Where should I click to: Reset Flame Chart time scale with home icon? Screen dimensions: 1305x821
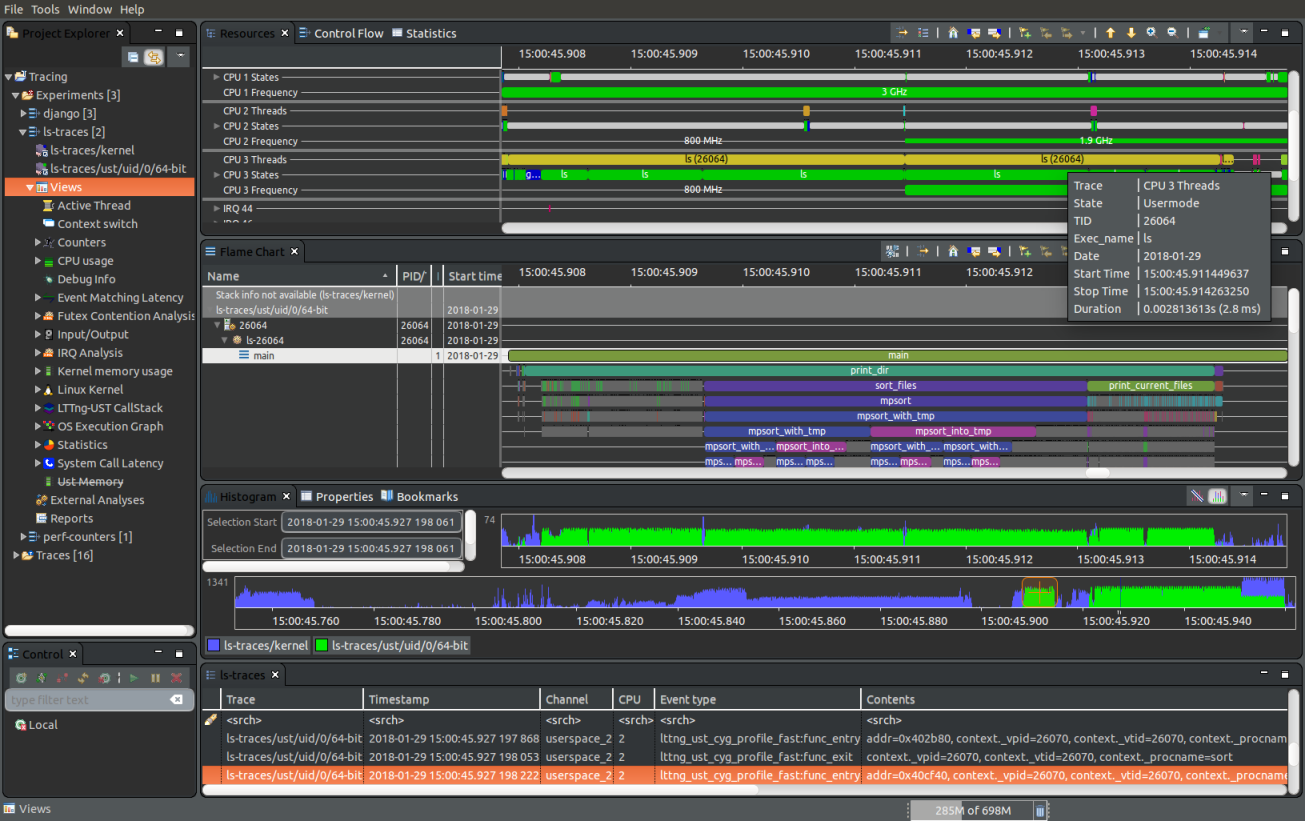pyautogui.click(x=953, y=251)
